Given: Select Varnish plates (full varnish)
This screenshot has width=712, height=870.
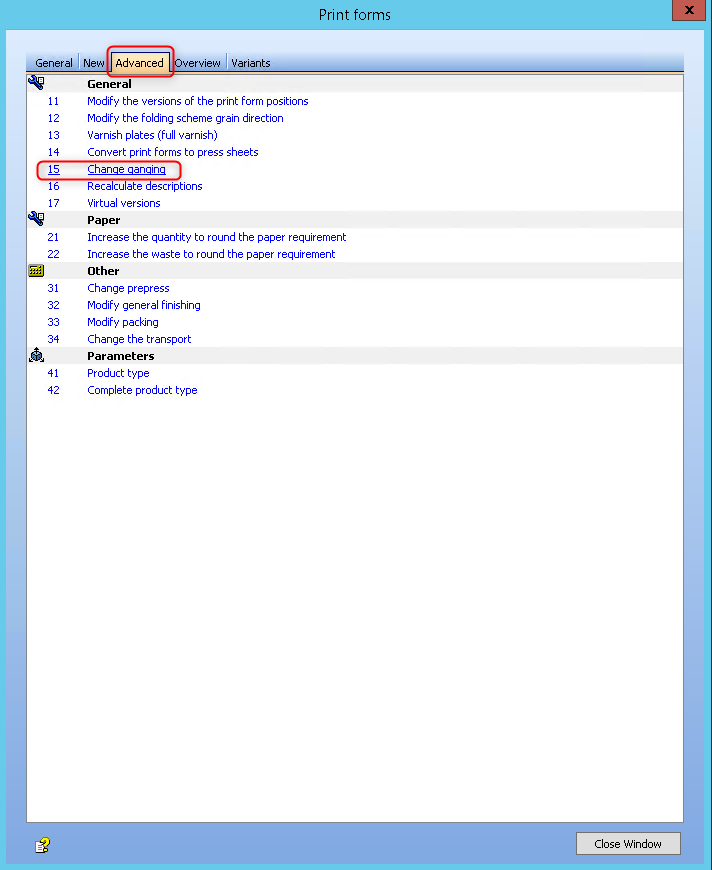Looking at the screenshot, I should 152,135.
